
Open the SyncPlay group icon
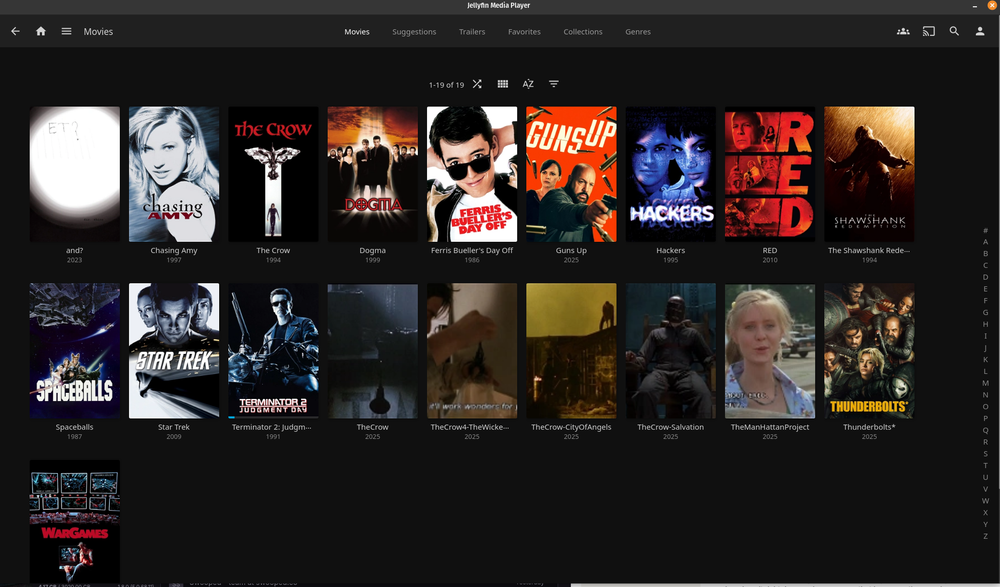point(903,31)
